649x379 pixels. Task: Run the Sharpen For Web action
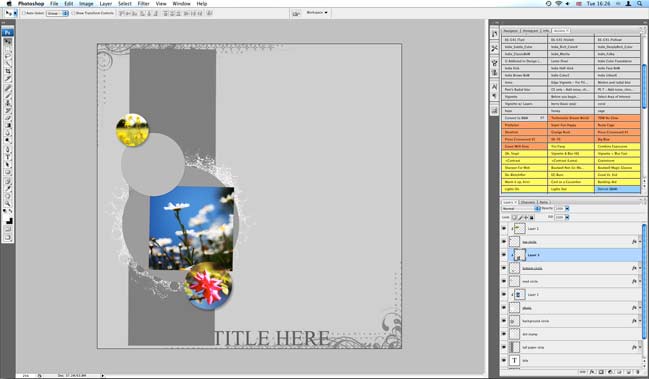524,168
